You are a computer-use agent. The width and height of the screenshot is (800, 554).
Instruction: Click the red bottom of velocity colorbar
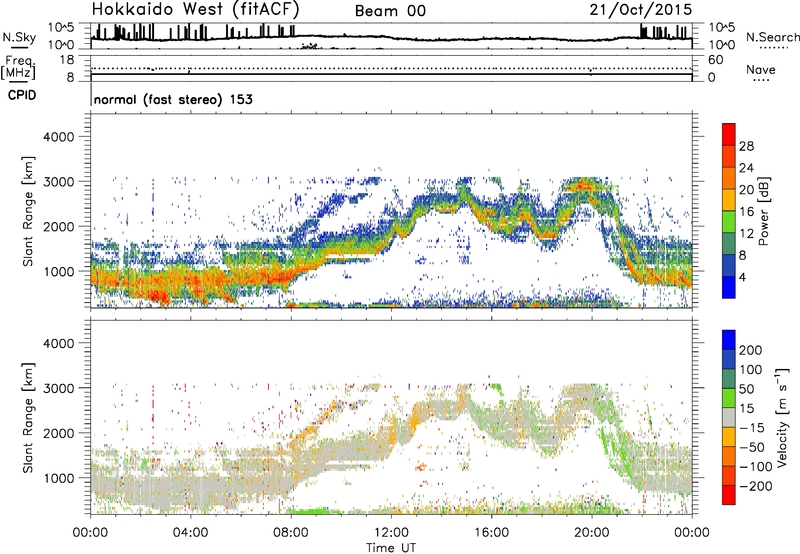pos(729,495)
